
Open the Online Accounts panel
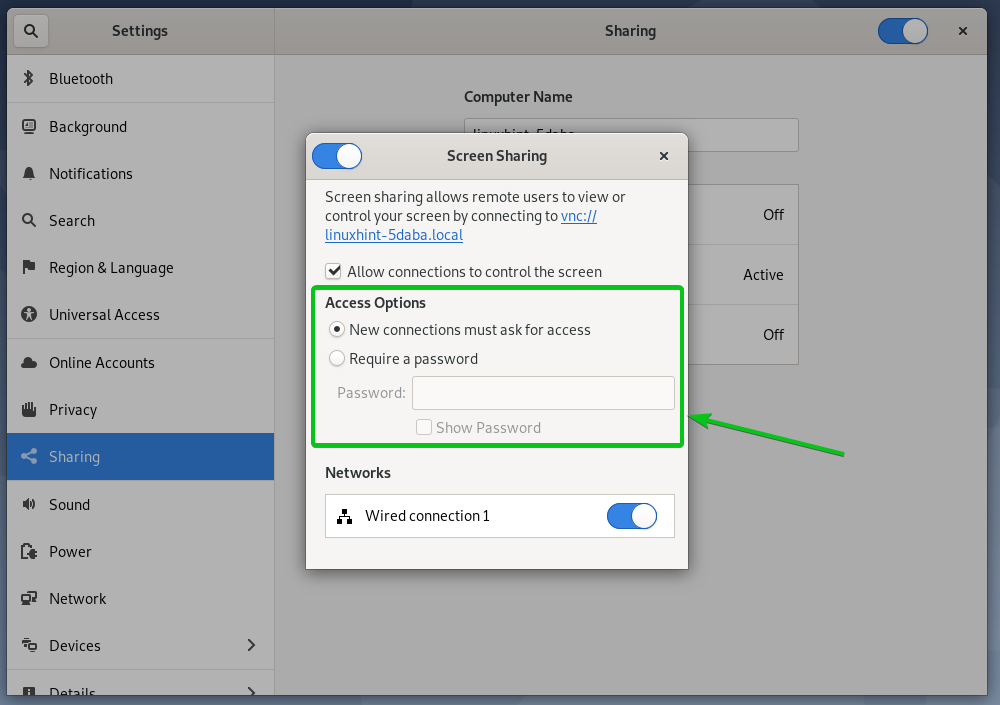(140, 362)
